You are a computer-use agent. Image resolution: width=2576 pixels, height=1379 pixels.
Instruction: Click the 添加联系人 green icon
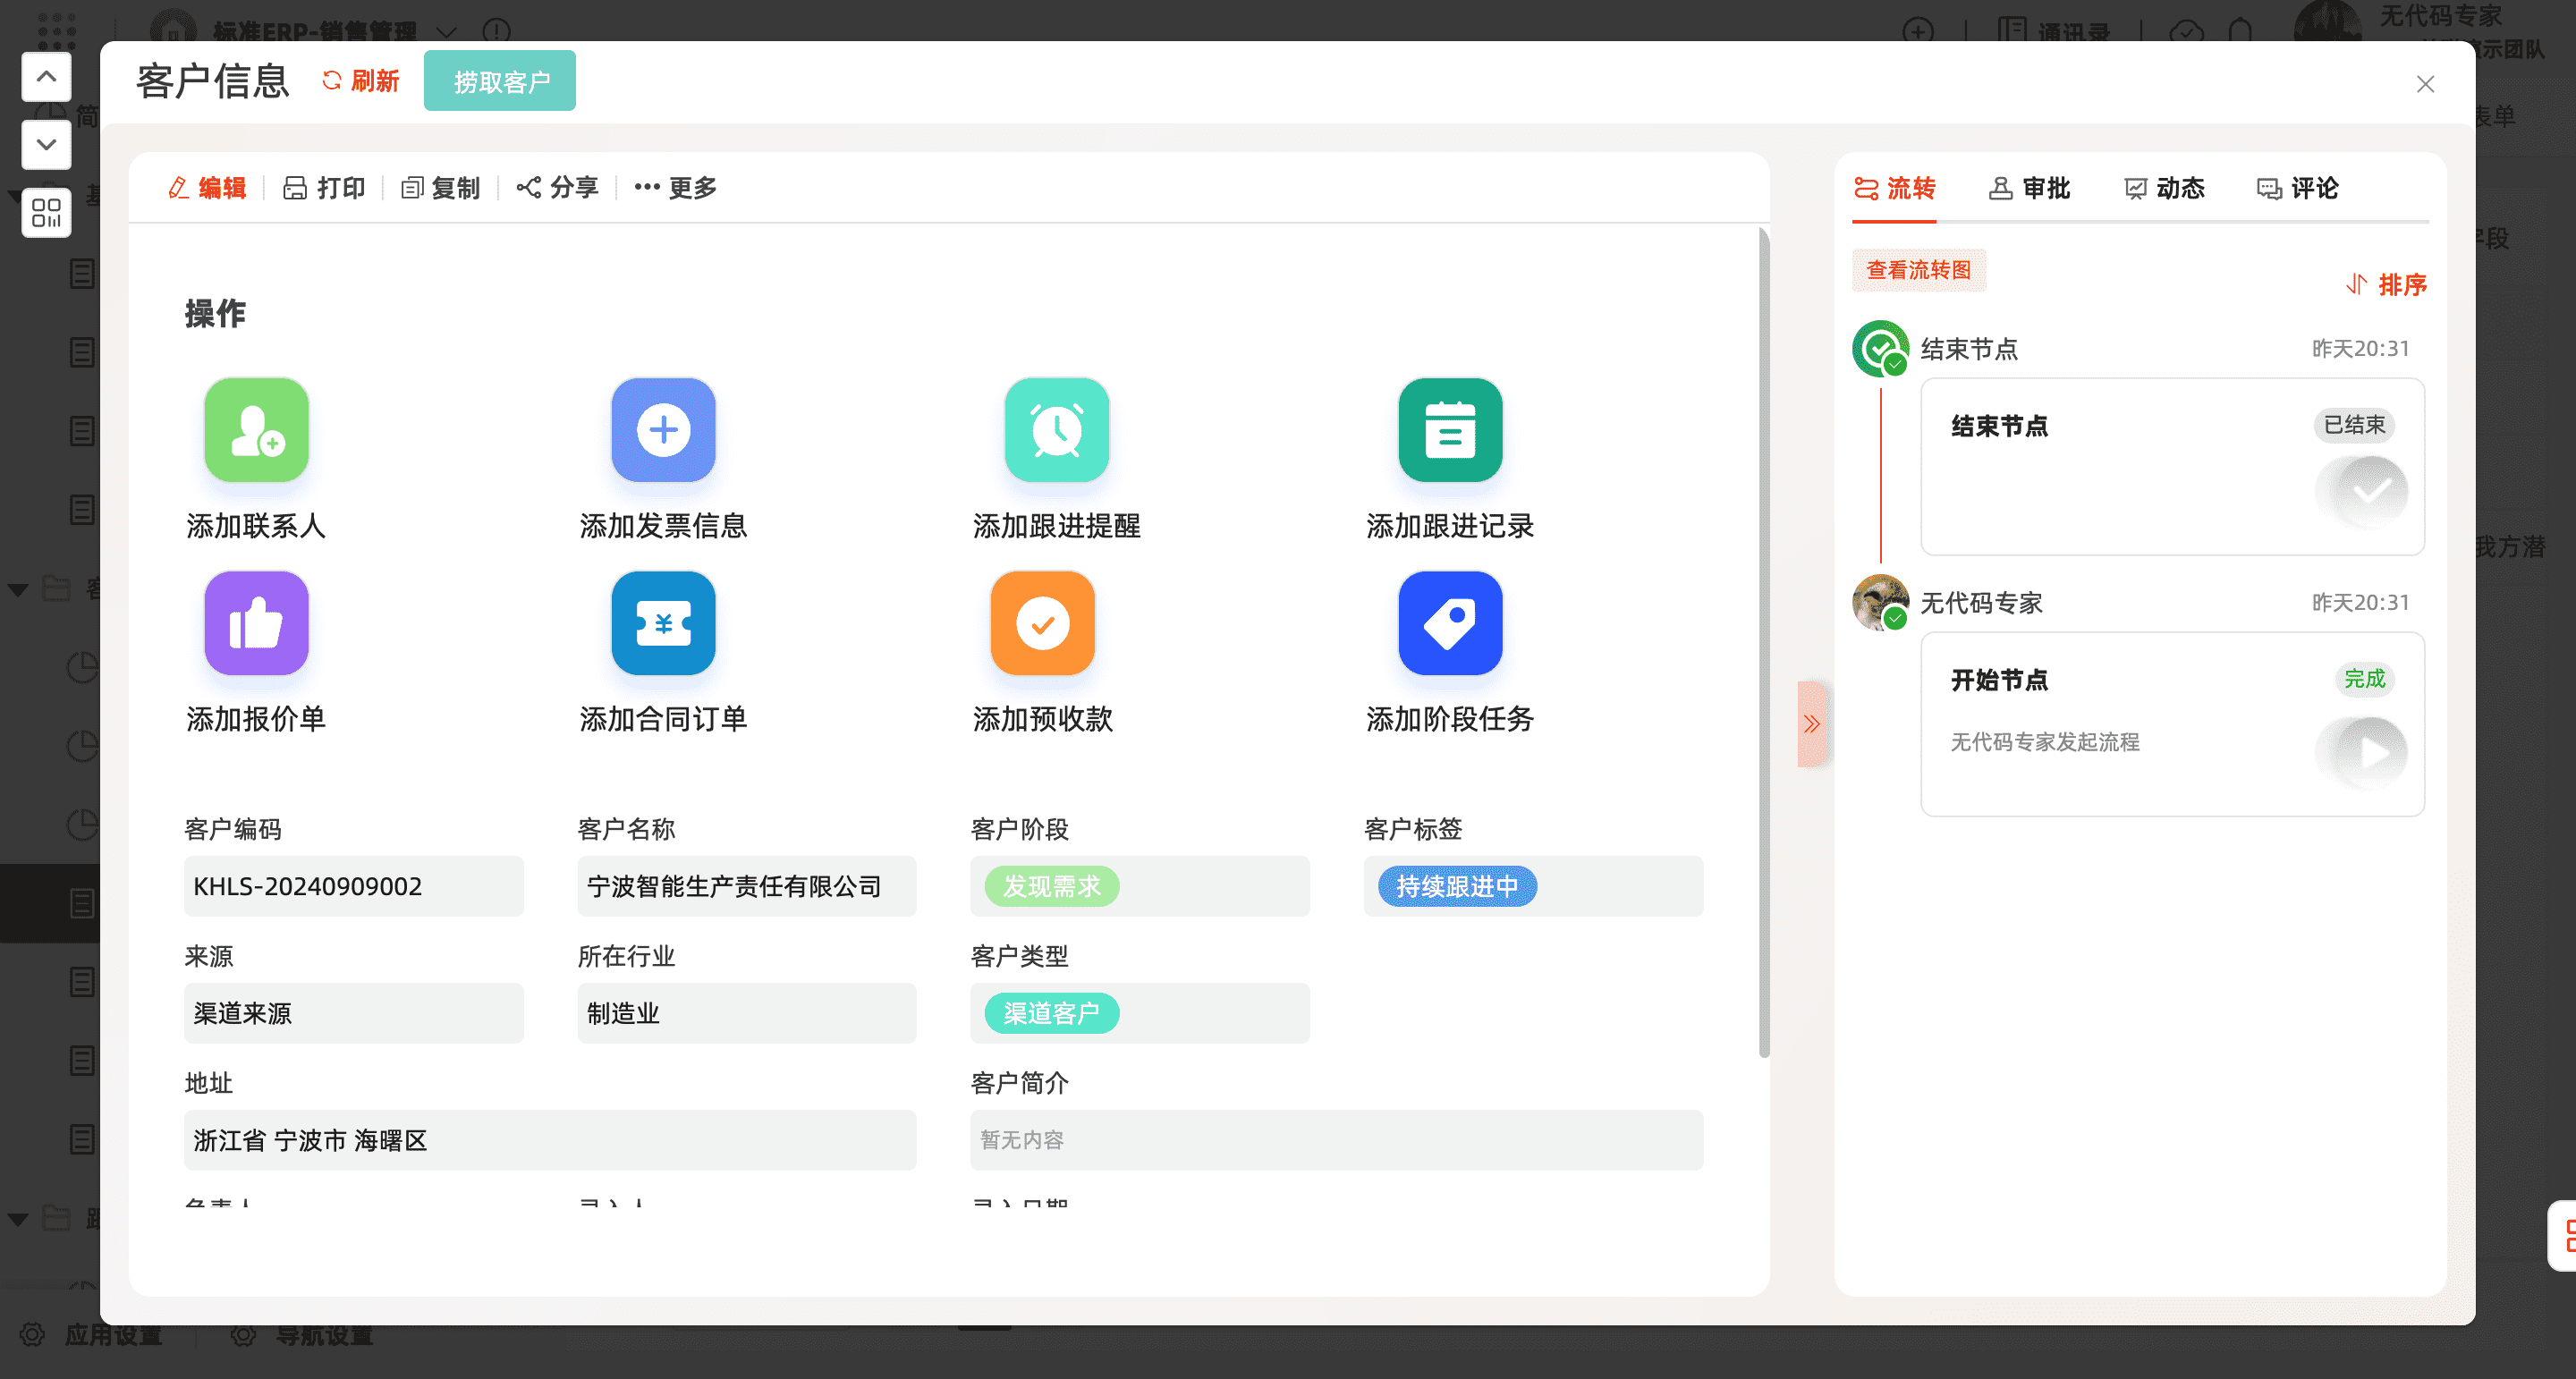pos(256,430)
